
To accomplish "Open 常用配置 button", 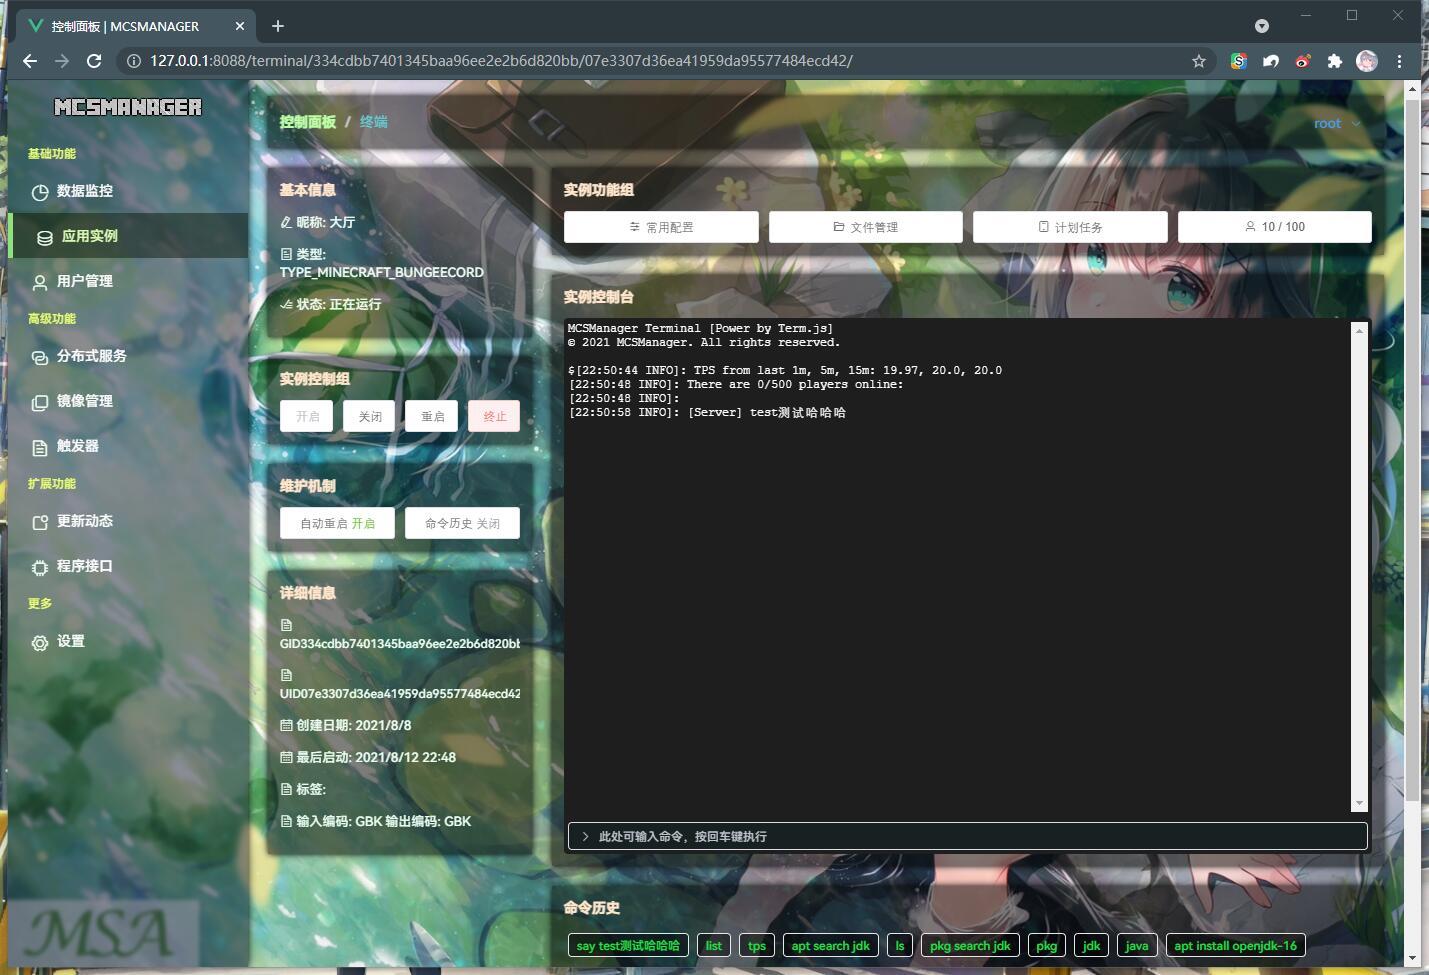I will (661, 227).
